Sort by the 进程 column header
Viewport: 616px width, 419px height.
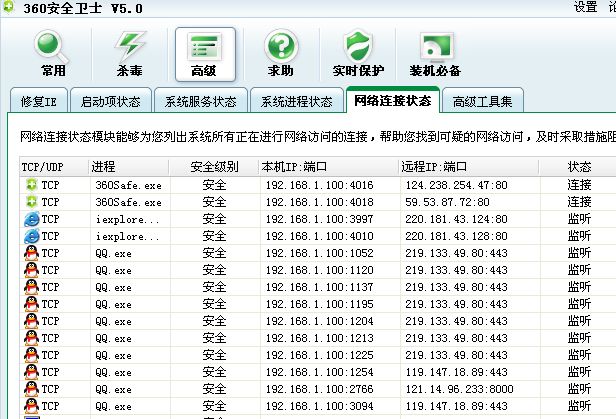click(129, 167)
